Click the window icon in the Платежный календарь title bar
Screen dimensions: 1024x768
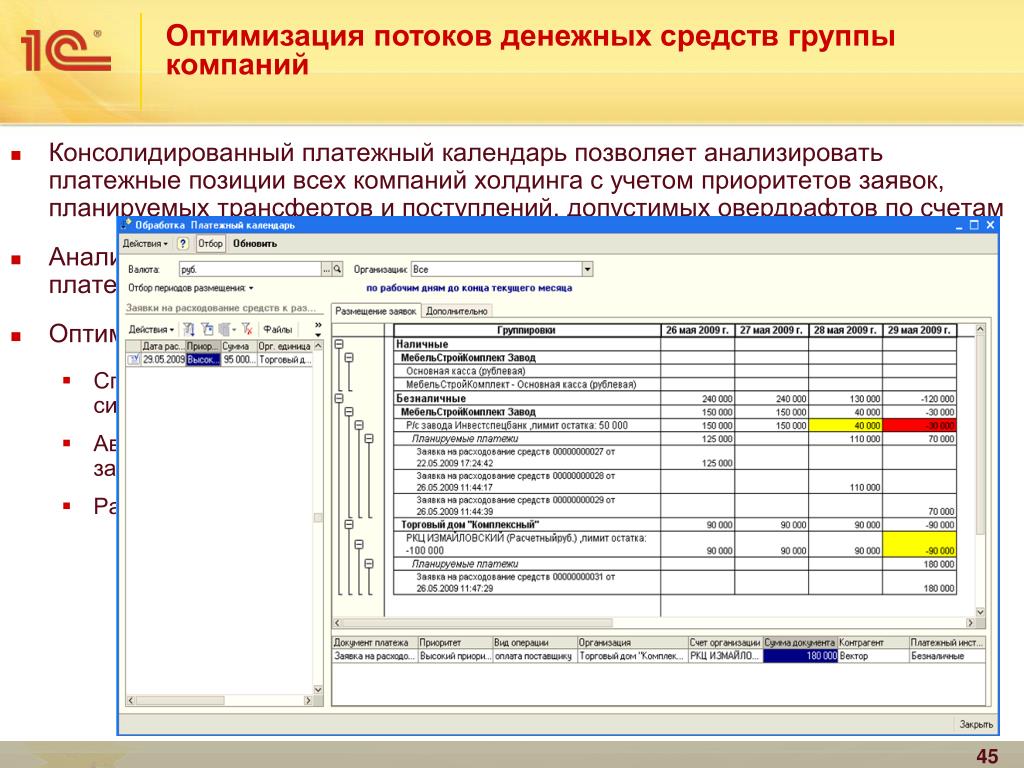[x=127, y=225]
